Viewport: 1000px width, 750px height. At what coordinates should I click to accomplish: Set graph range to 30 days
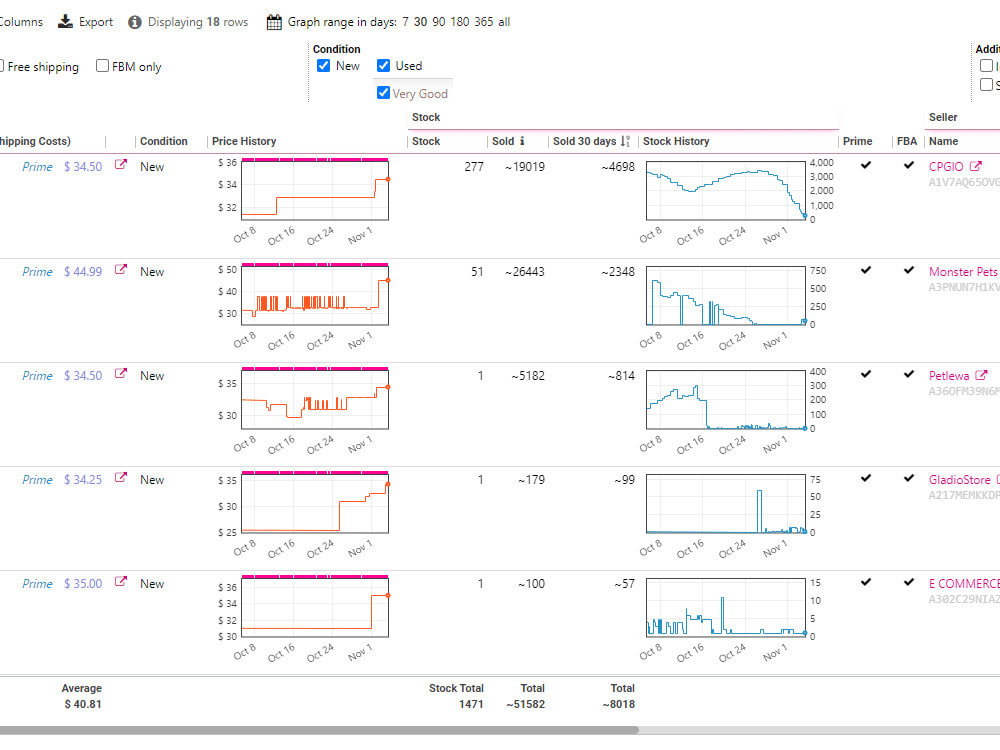click(420, 22)
